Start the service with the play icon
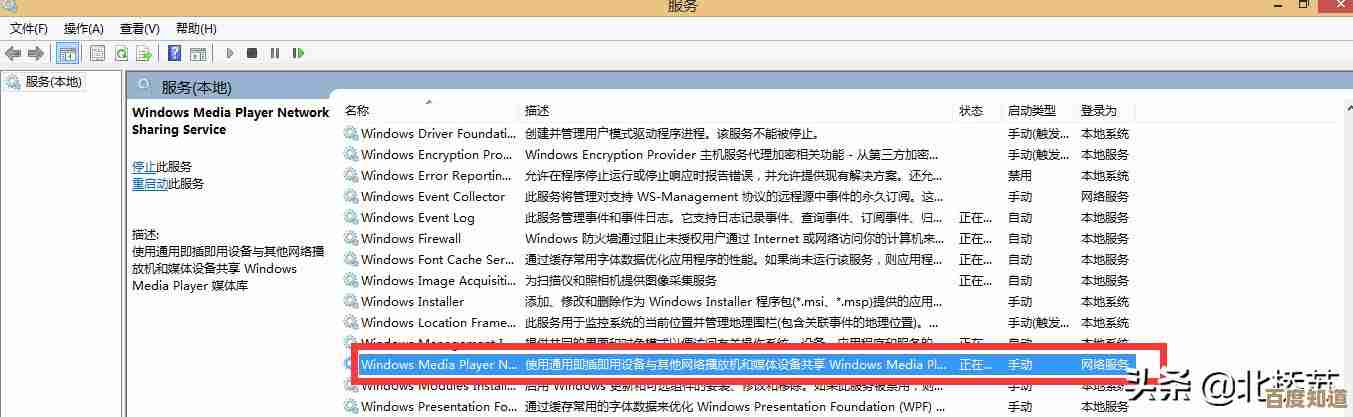This screenshot has width=1353, height=417. 230,53
